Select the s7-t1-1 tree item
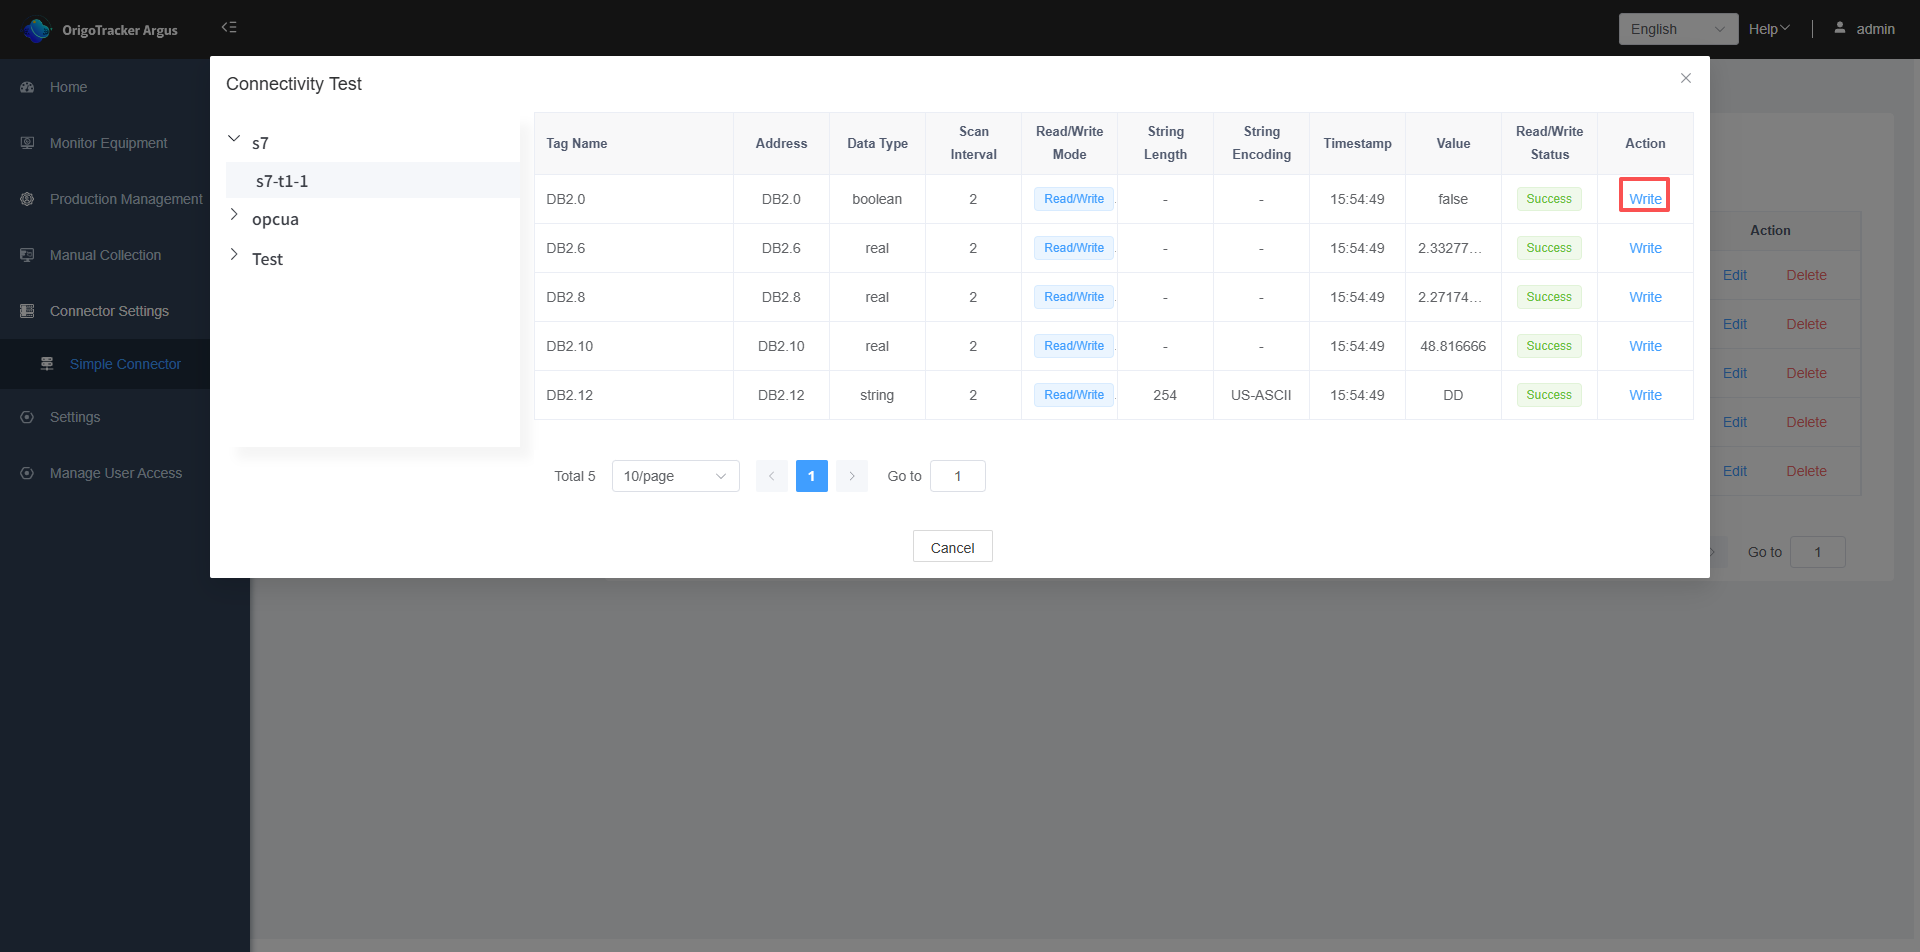 click(282, 181)
